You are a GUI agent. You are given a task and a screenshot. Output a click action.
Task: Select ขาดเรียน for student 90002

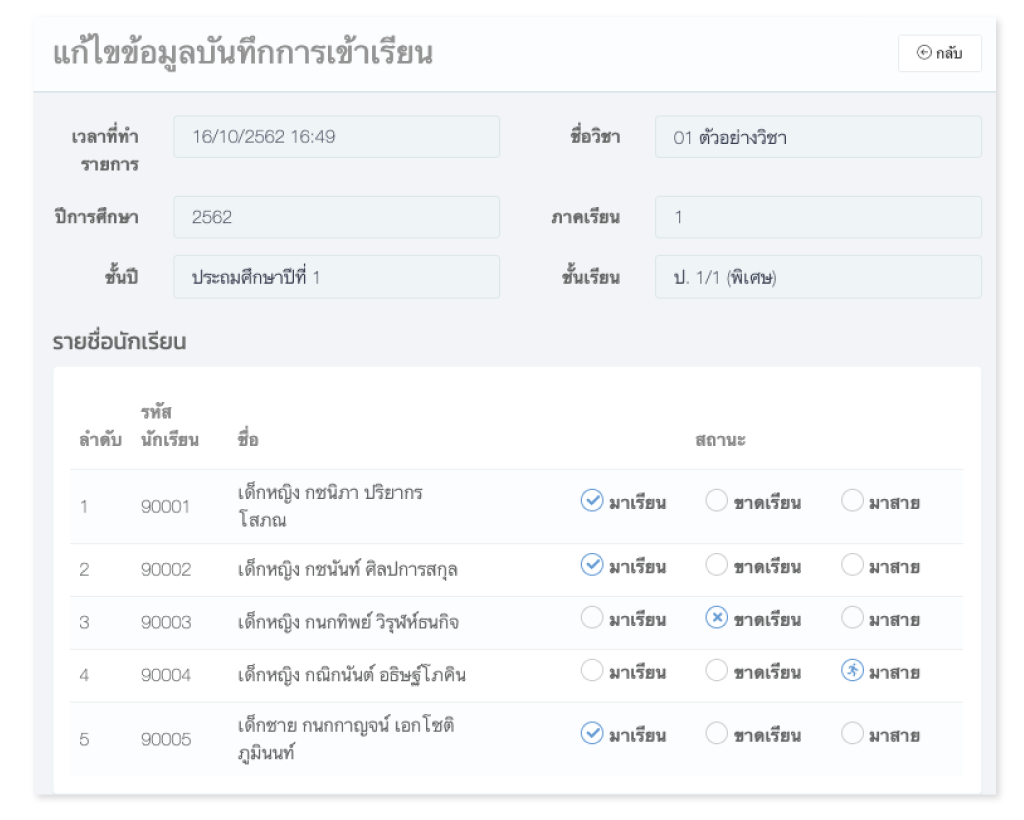tap(717, 566)
